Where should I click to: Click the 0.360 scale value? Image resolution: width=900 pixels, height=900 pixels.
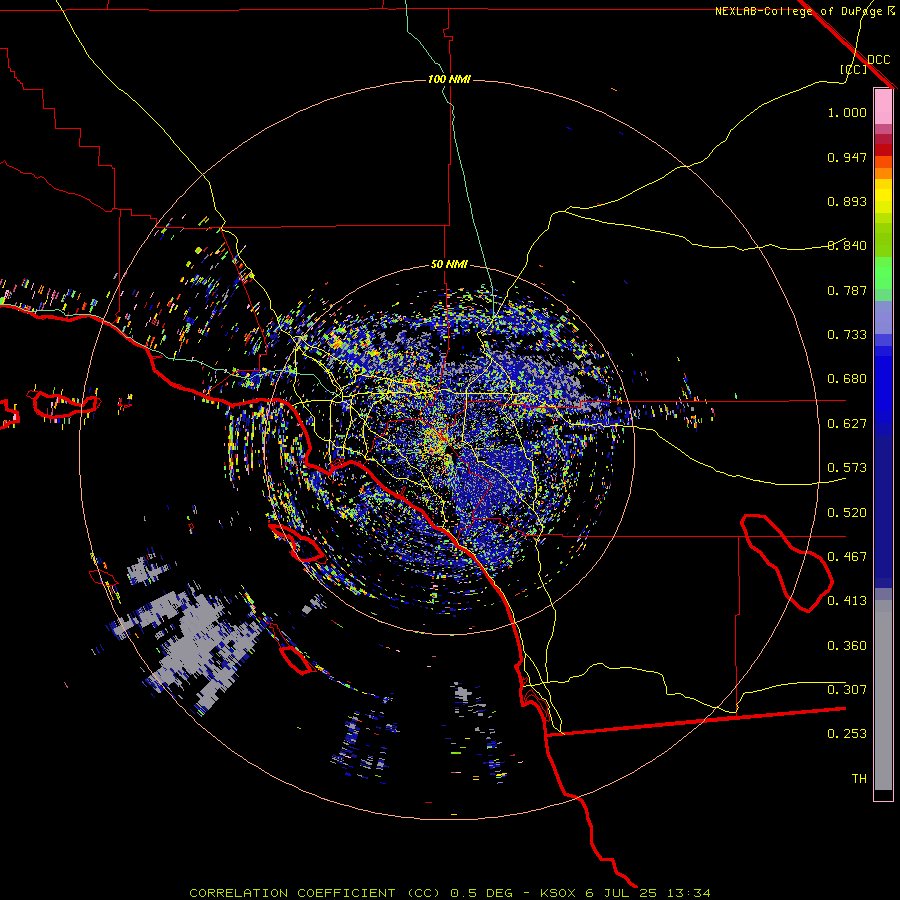(847, 646)
